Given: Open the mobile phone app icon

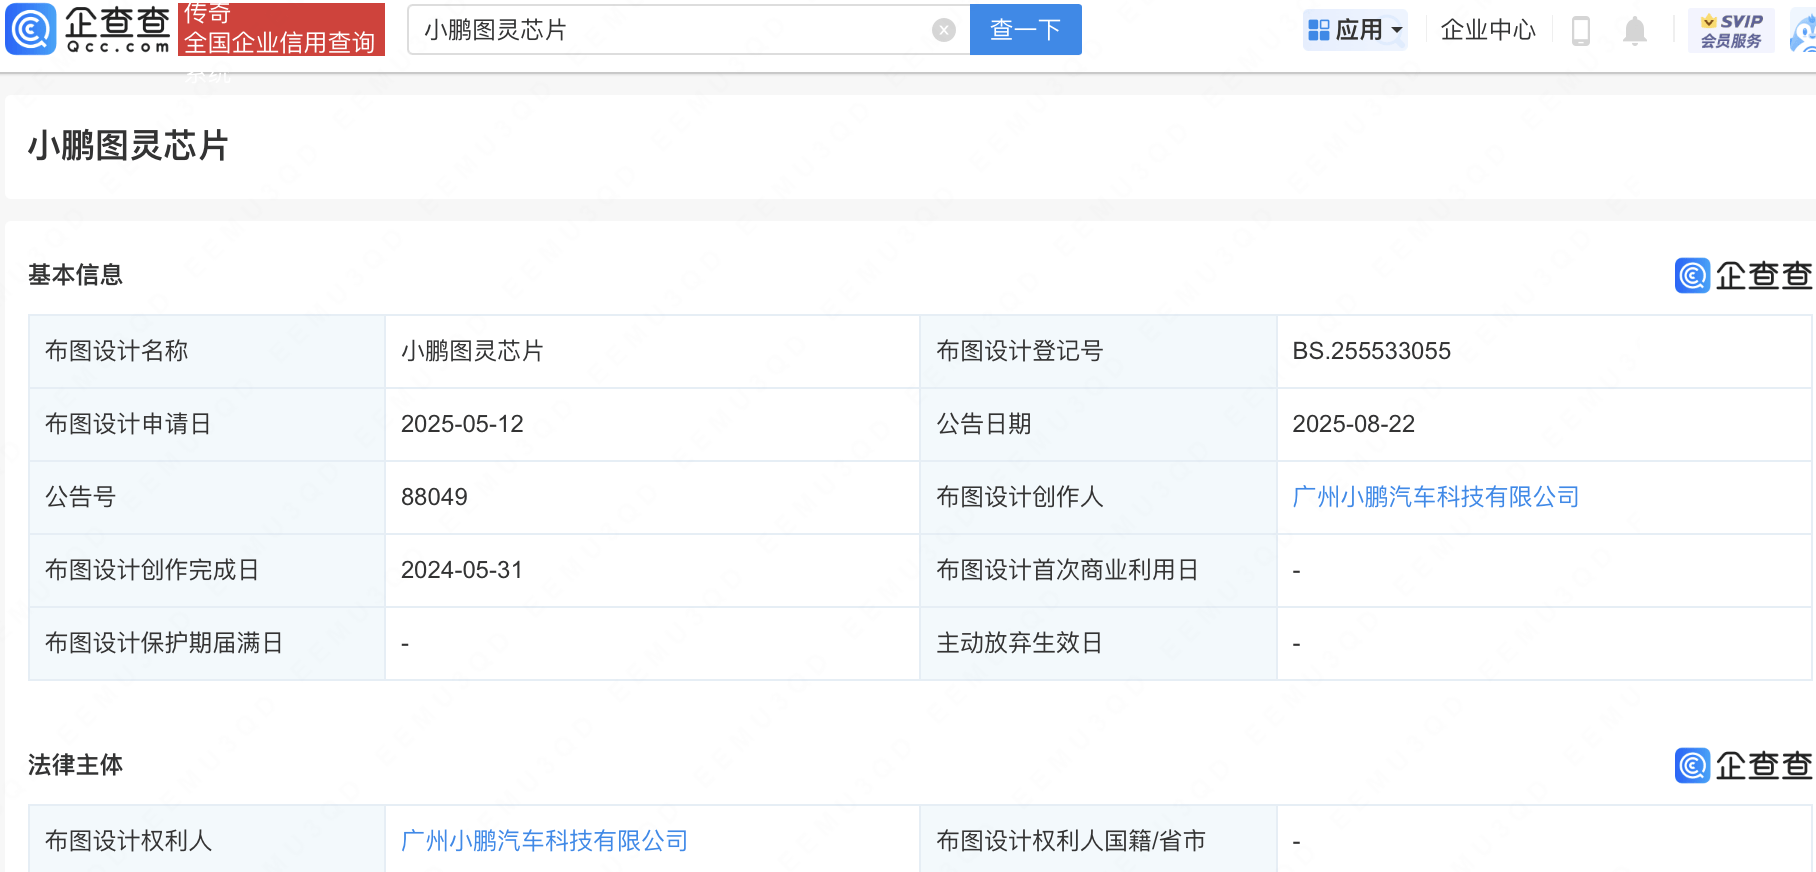Looking at the screenshot, I should [1581, 30].
